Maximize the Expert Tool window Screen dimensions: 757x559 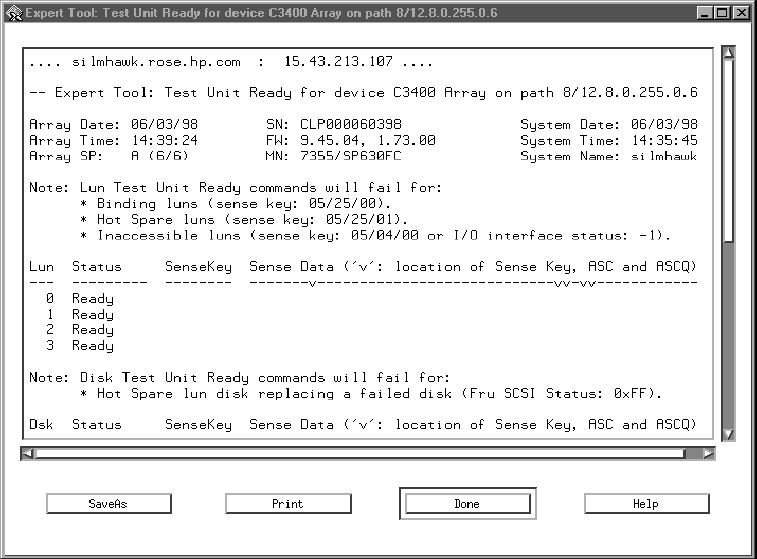tap(723, 13)
